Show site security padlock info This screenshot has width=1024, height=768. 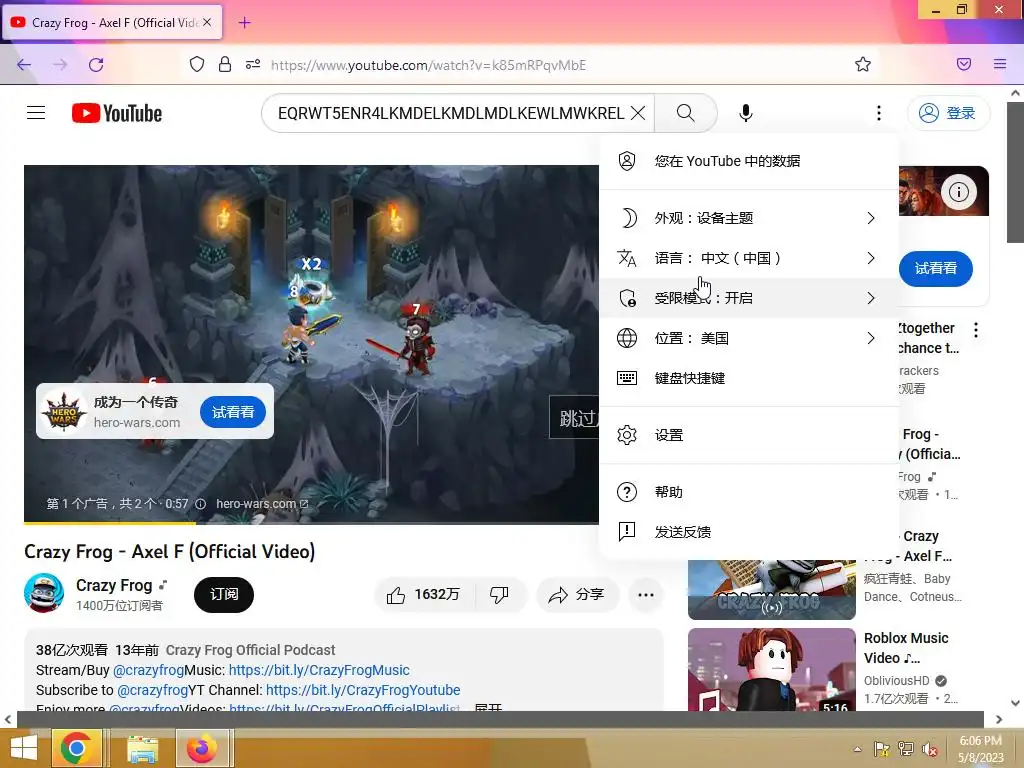coord(225,64)
